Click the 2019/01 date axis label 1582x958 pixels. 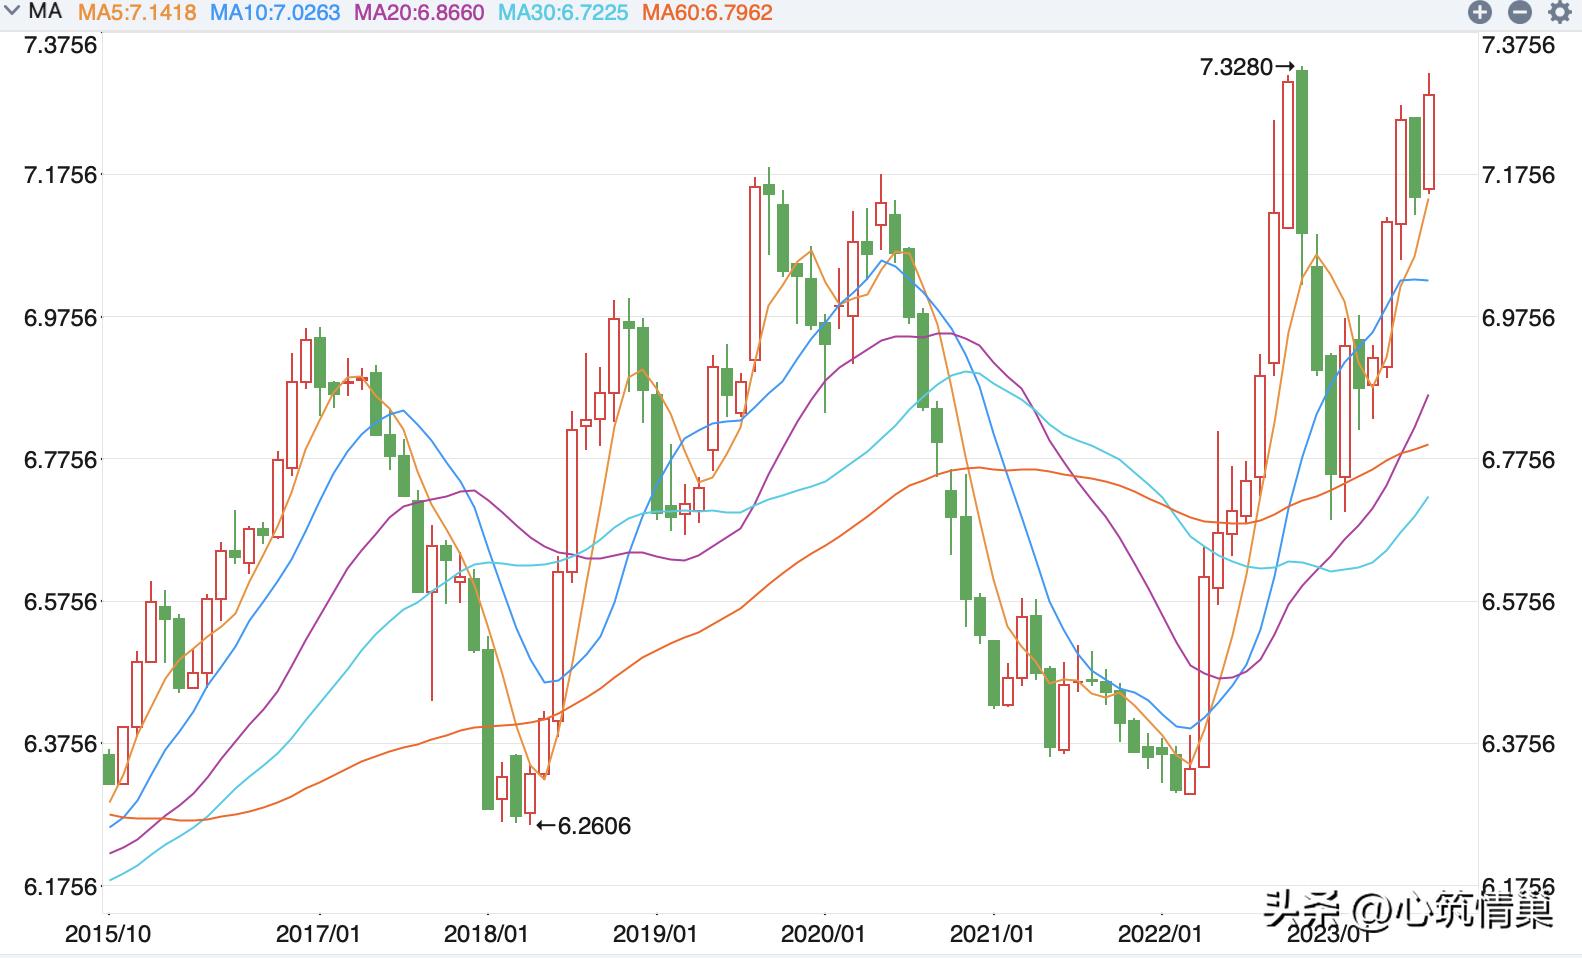pyautogui.click(x=655, y=934)
